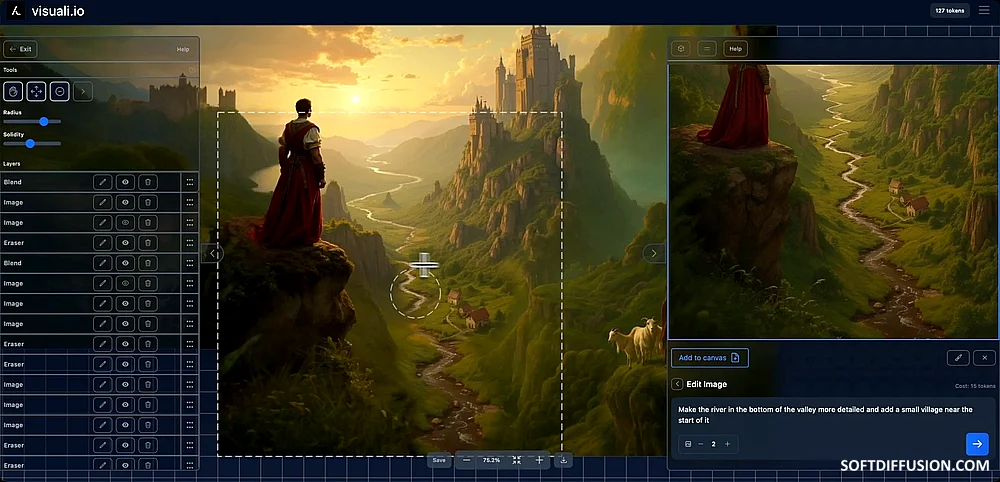The image size is (1000, 482).
Task: Collapse the left panel with the arrow
Action: [x=213, y=254]
